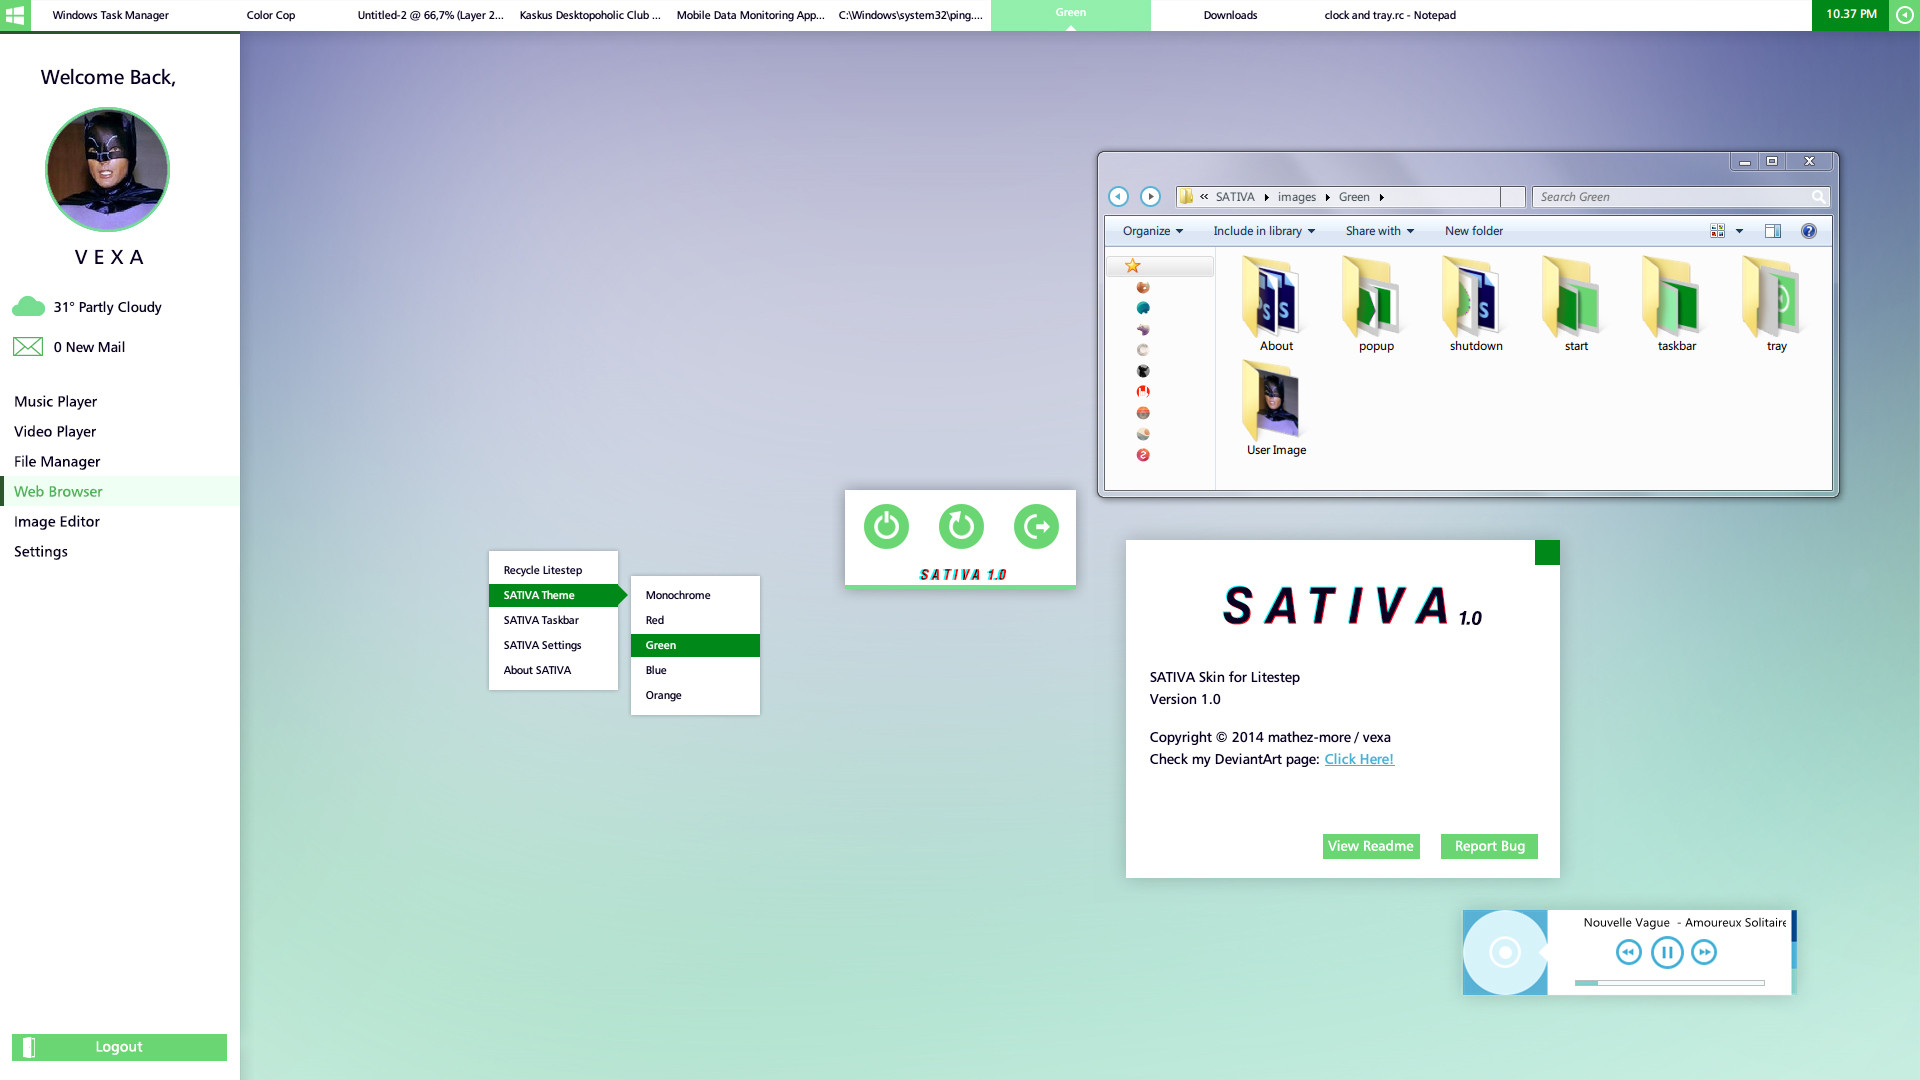Expand the SATIVA breadcrumb arrow

1266,197
